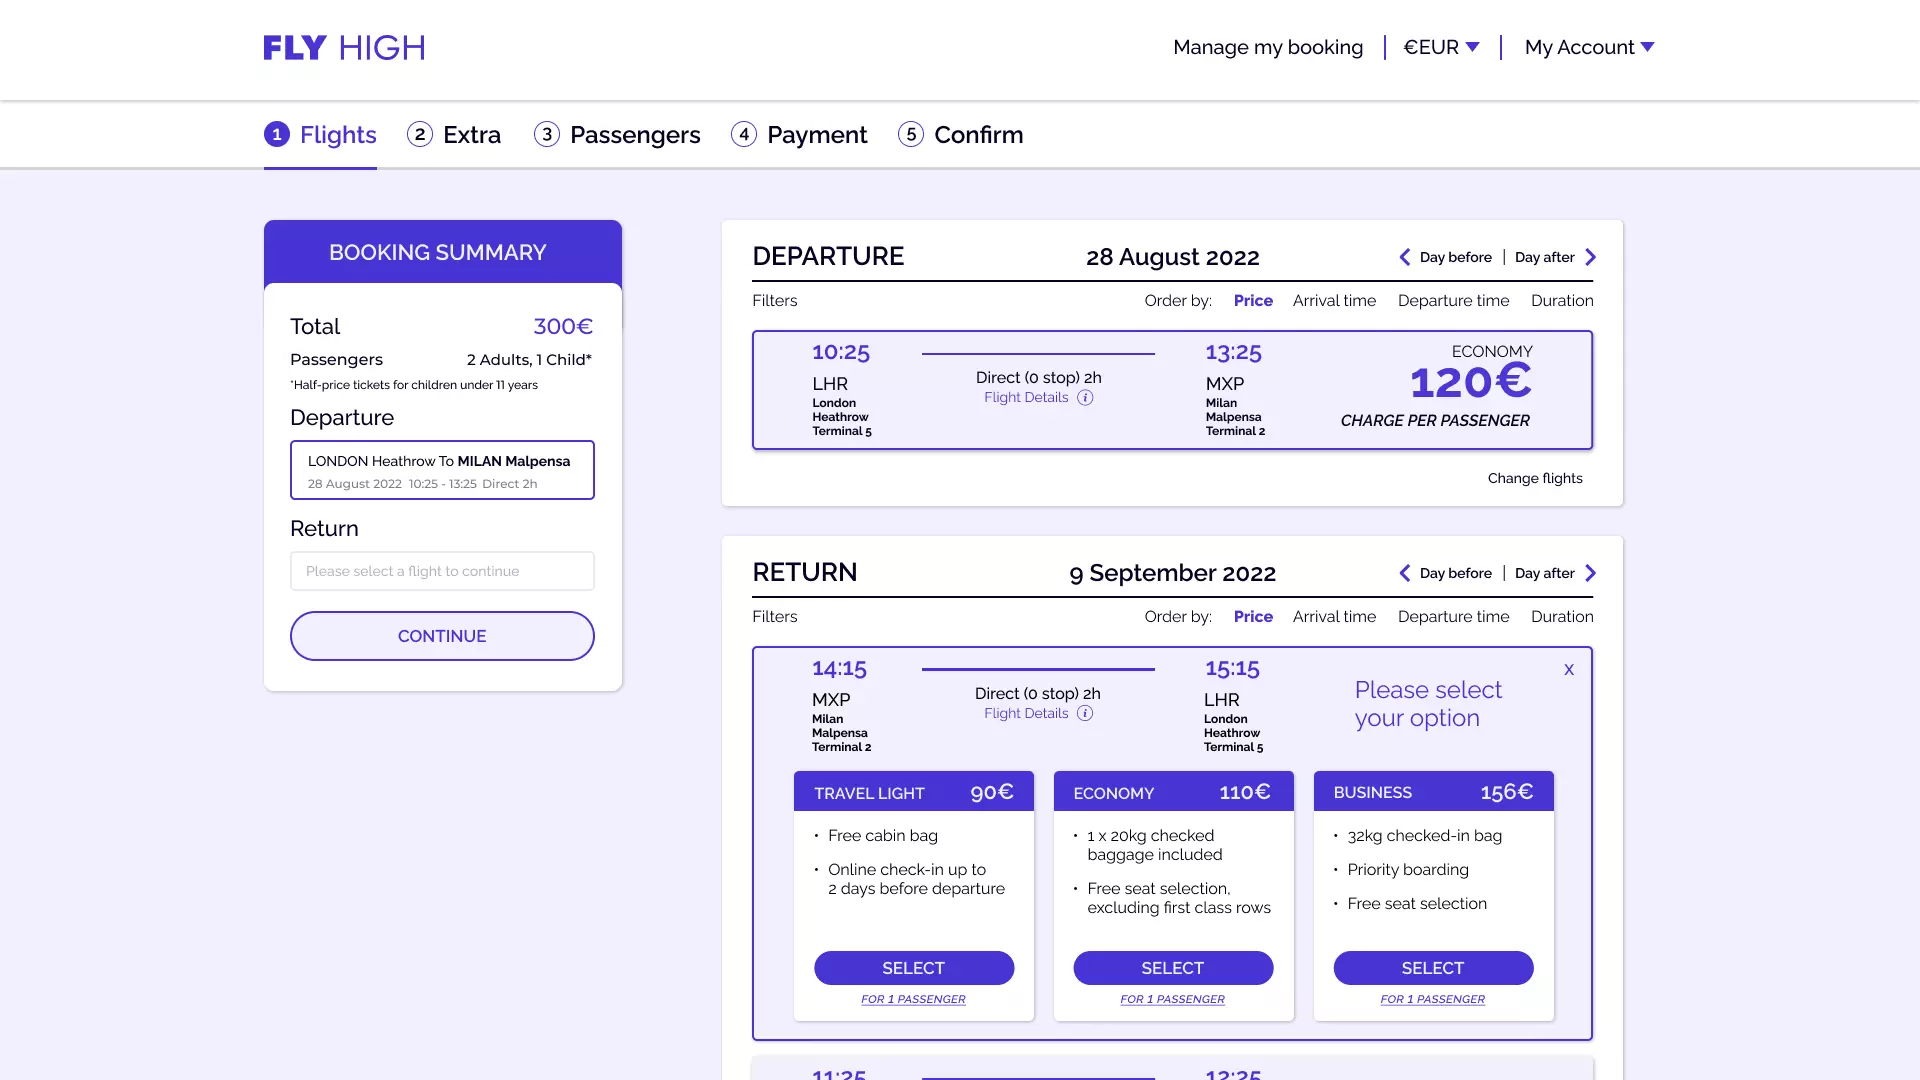The height and width of the screenshot is (1080, 1920).
Task: Order return flights by Duration
Action: (1562, 617)
